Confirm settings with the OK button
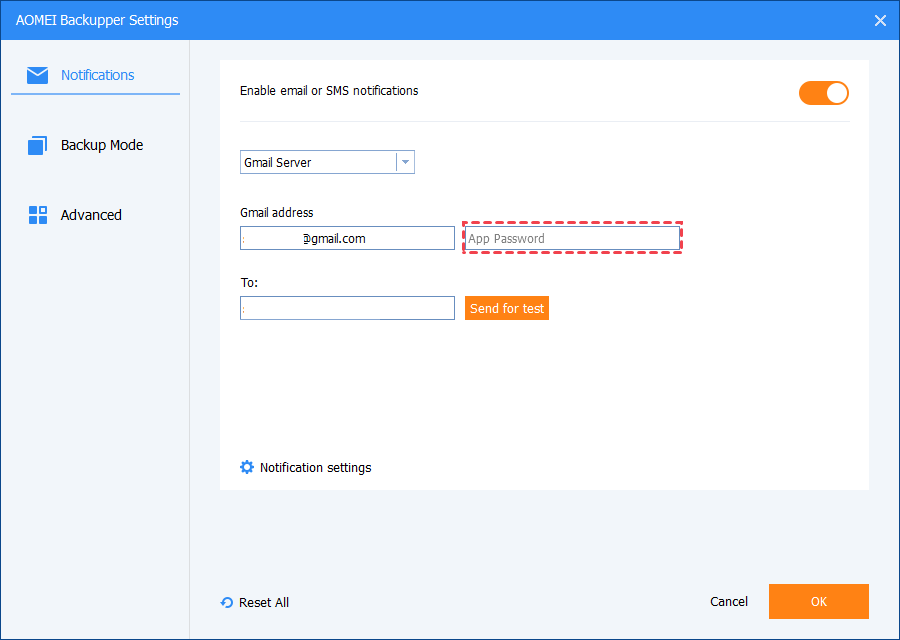 [x=818, y=601]
